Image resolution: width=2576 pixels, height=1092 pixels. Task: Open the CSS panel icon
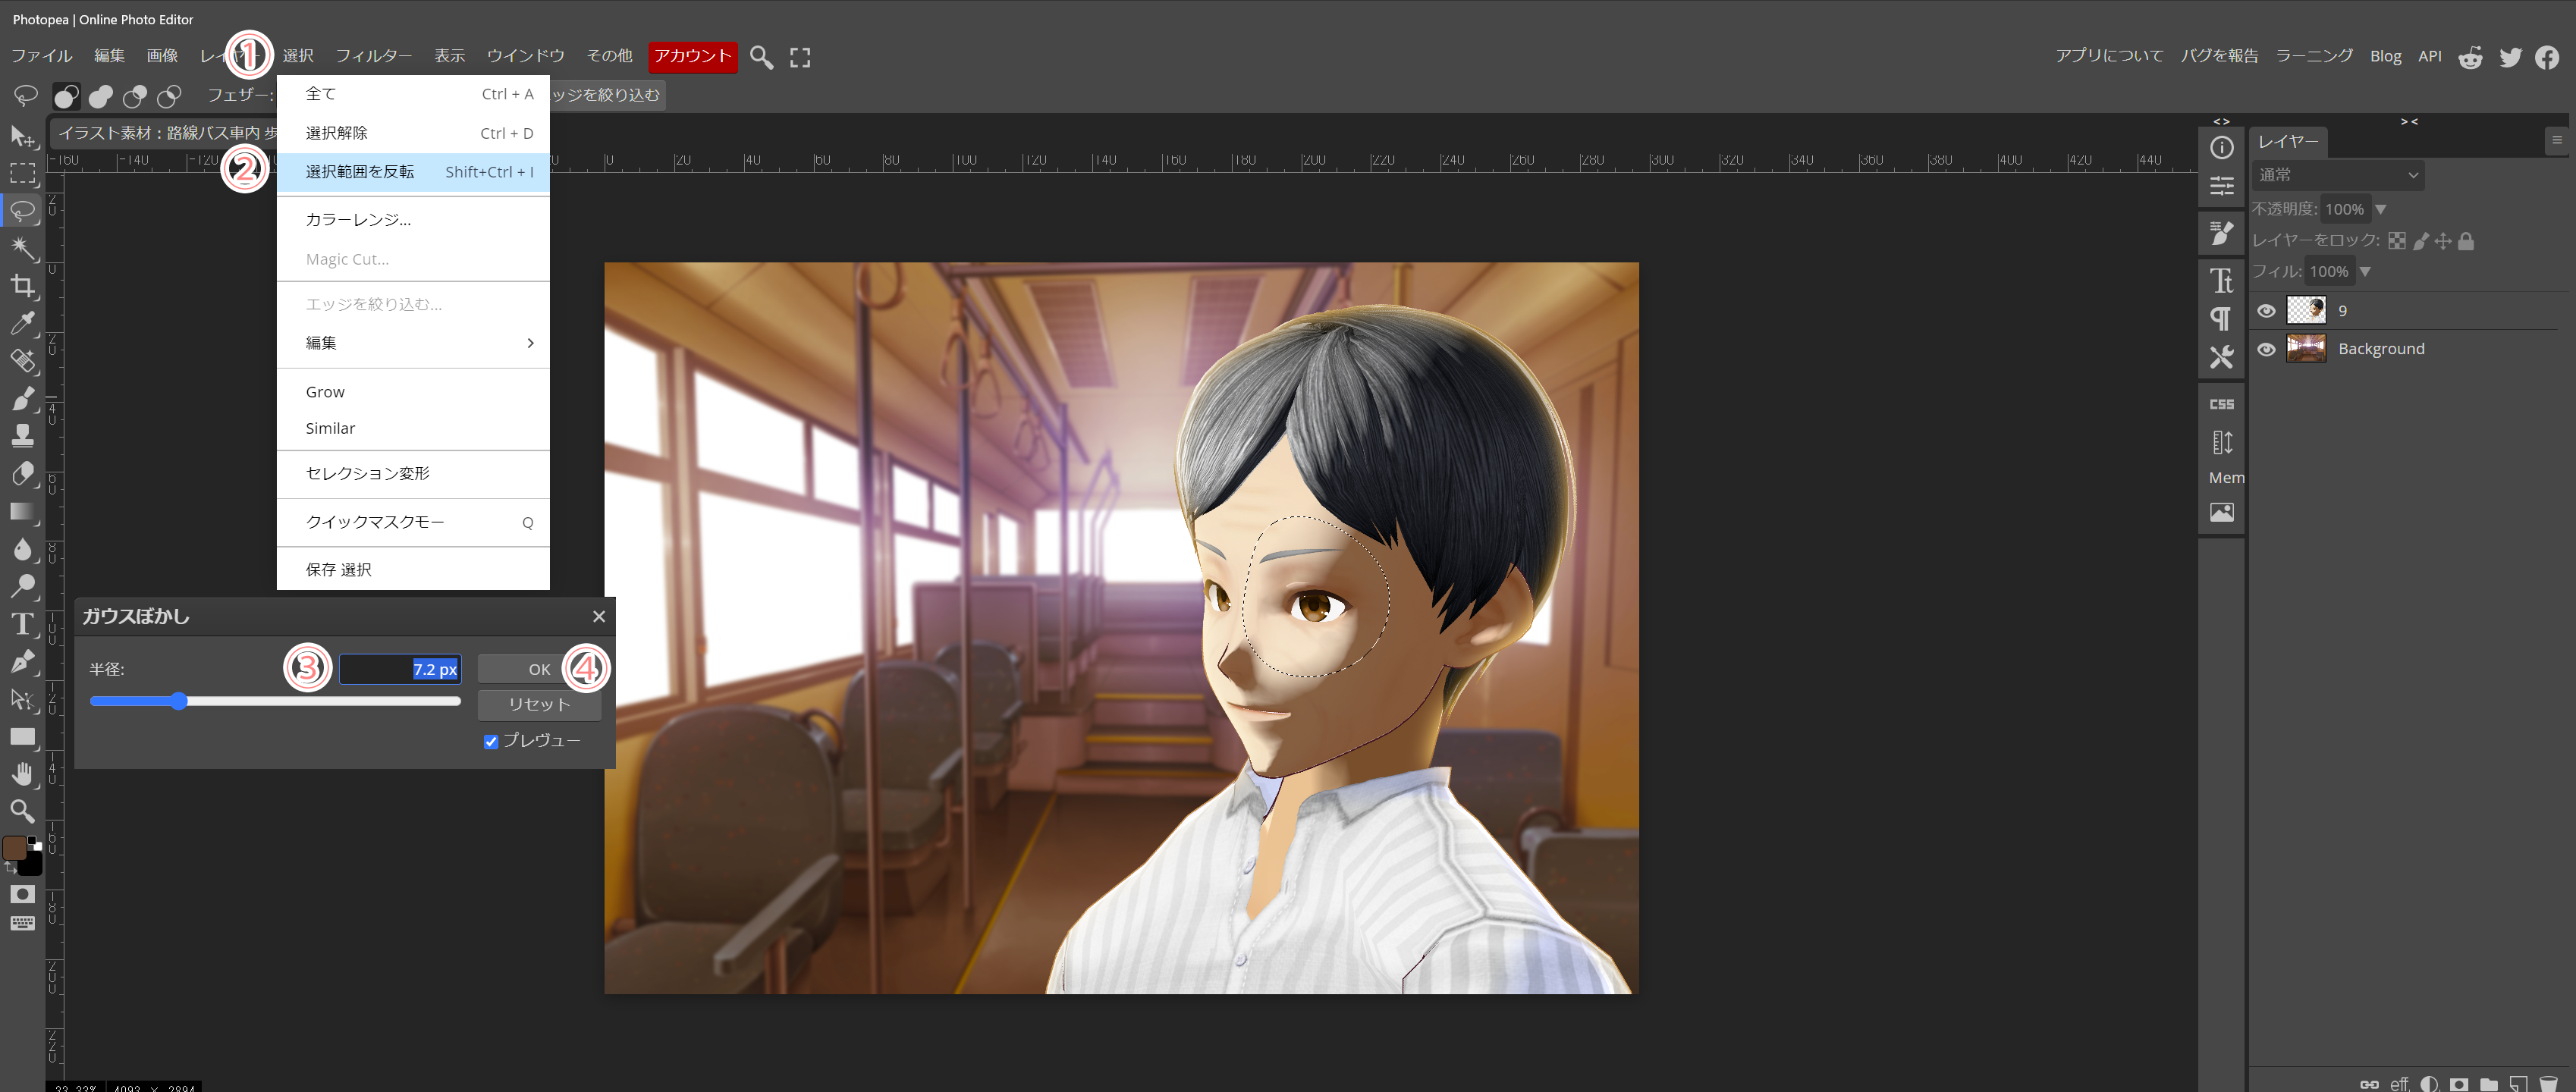pyautogui.click(x=2221, y=404)
